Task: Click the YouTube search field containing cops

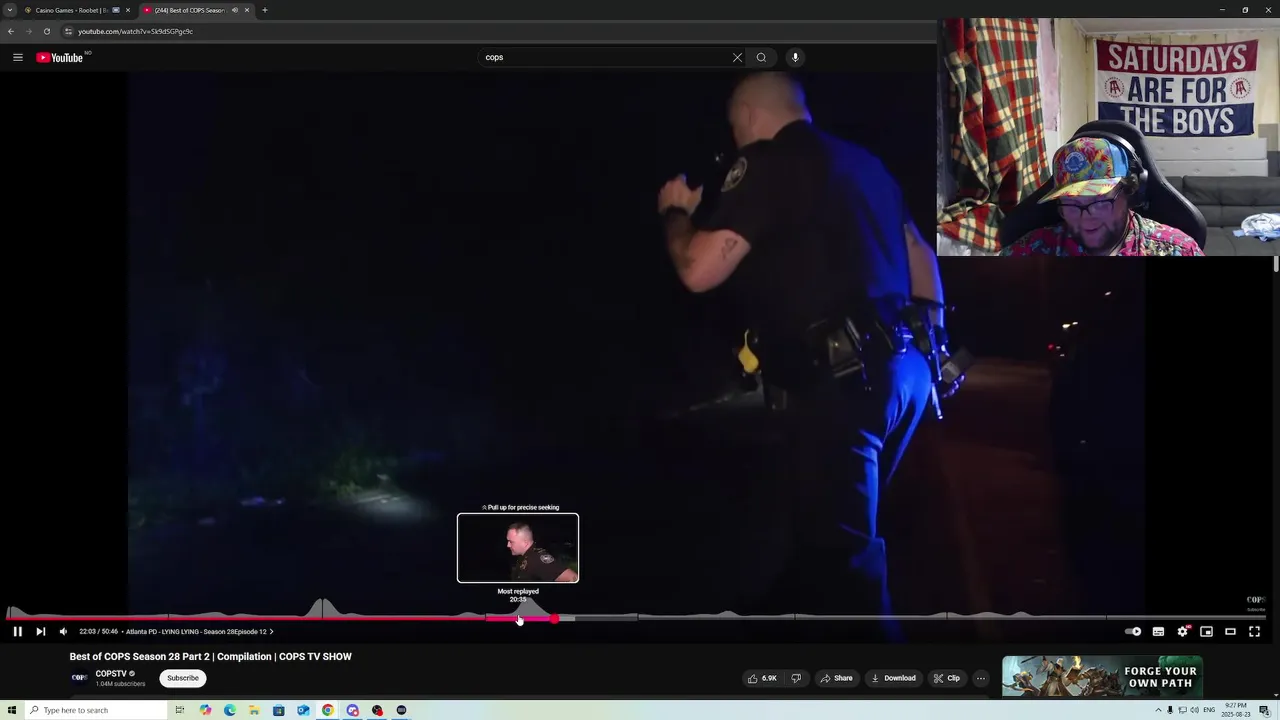Action: coord(606,57)
